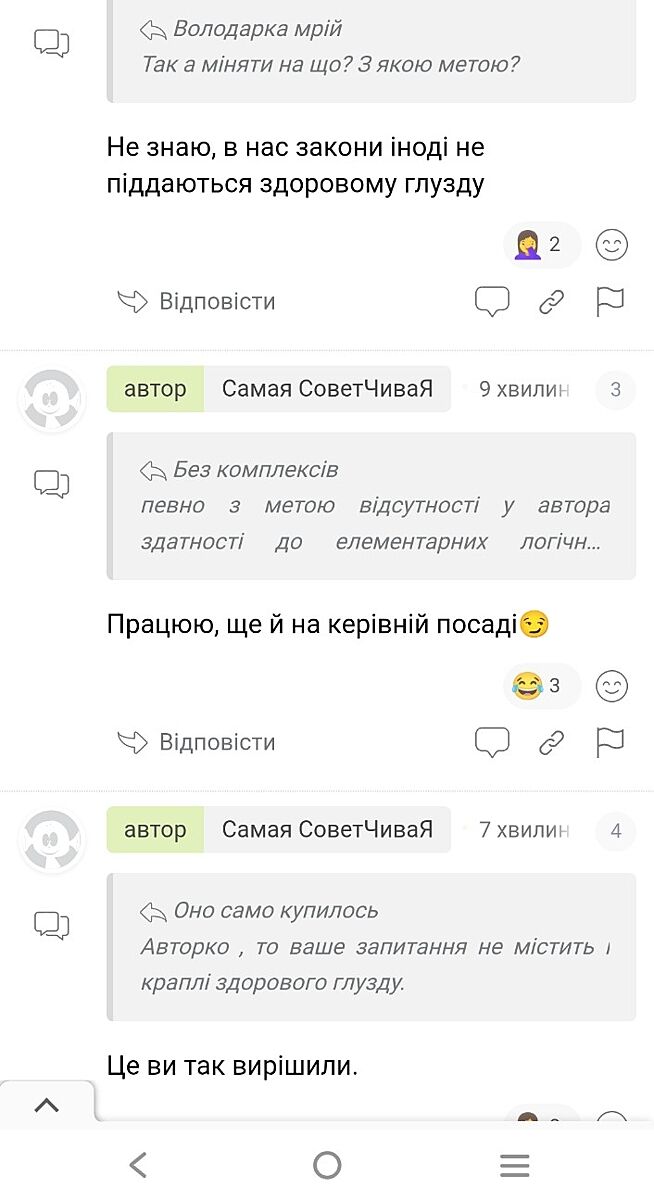Add a reaction to the "Працюю" comment

point(611,686)
